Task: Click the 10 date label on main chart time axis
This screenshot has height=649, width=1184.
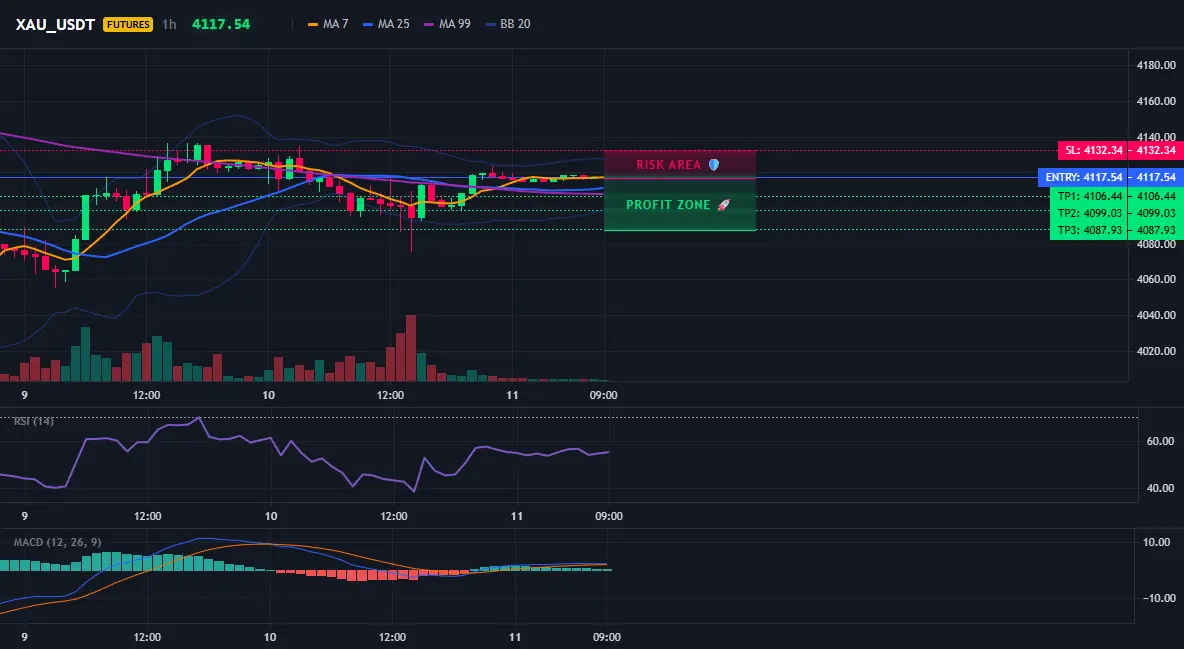Action: (268, 395)
